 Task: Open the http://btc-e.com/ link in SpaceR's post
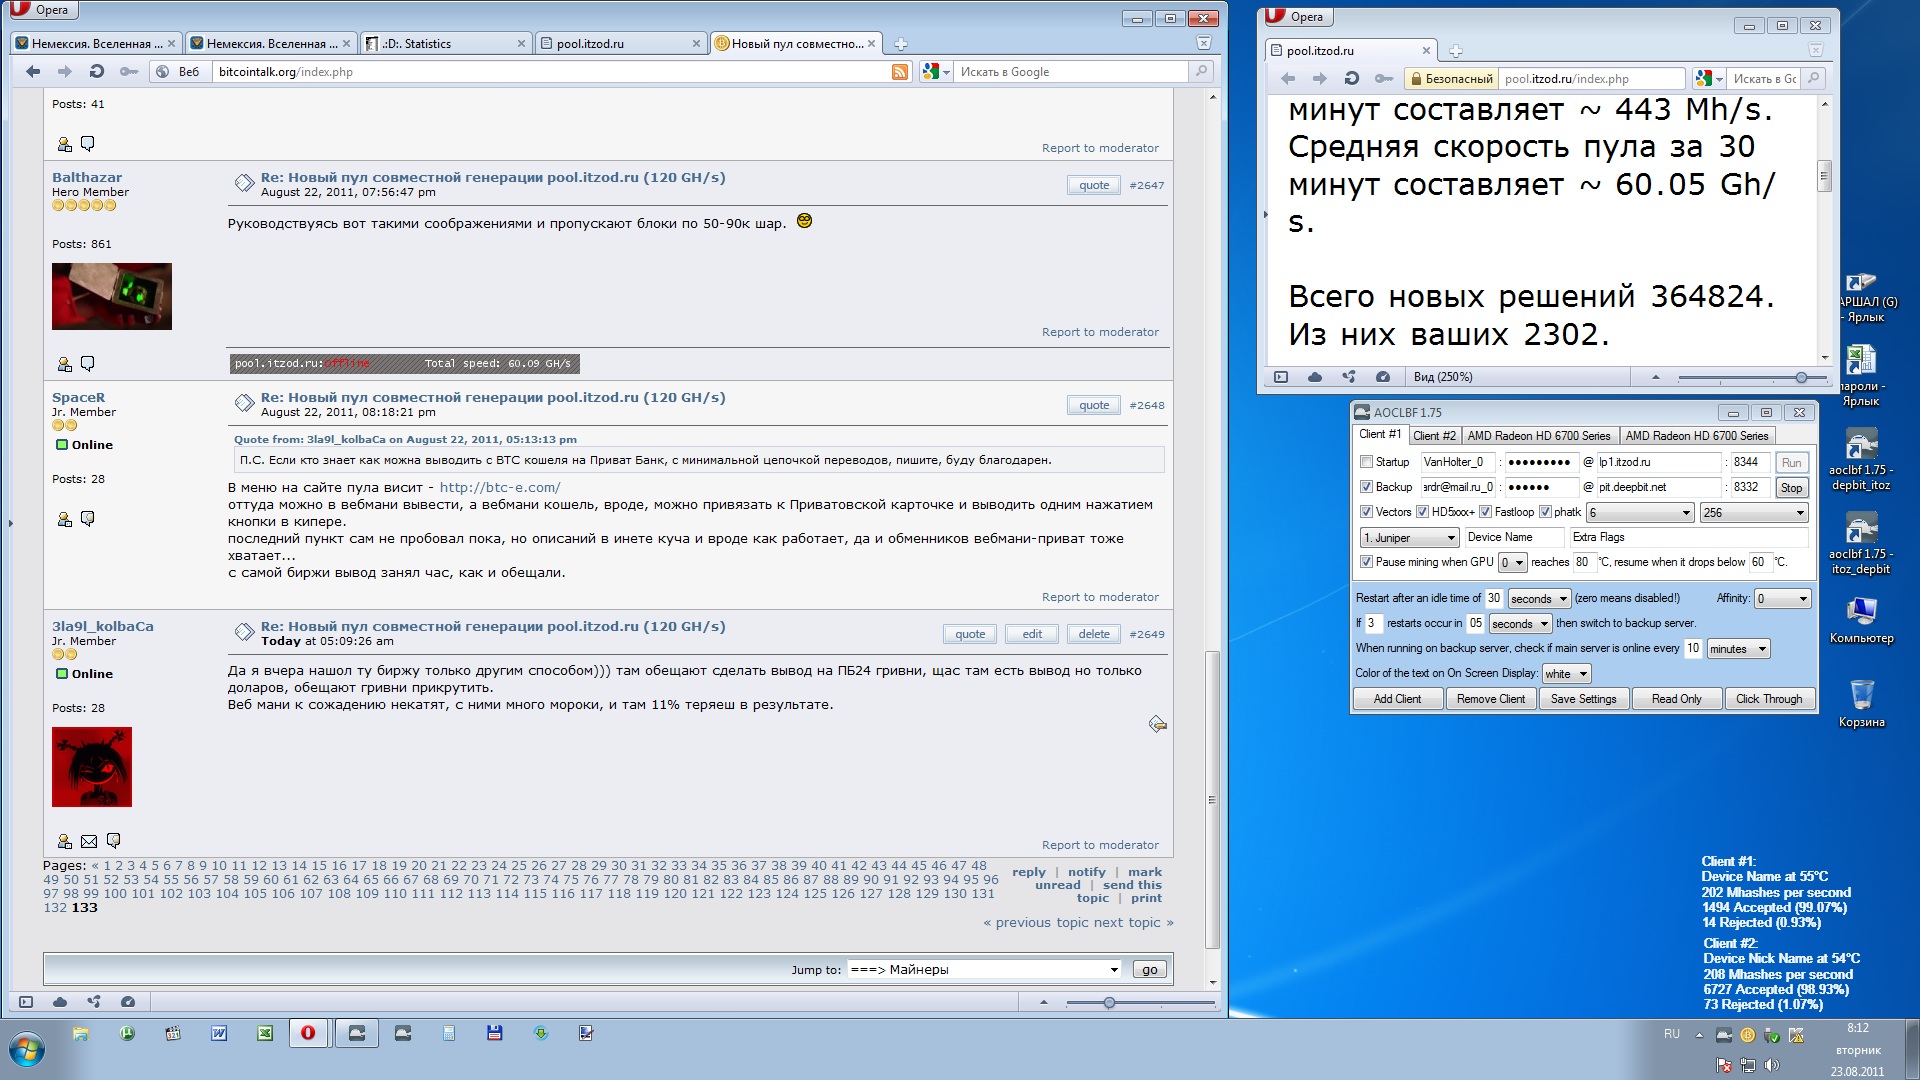(499, 488)
